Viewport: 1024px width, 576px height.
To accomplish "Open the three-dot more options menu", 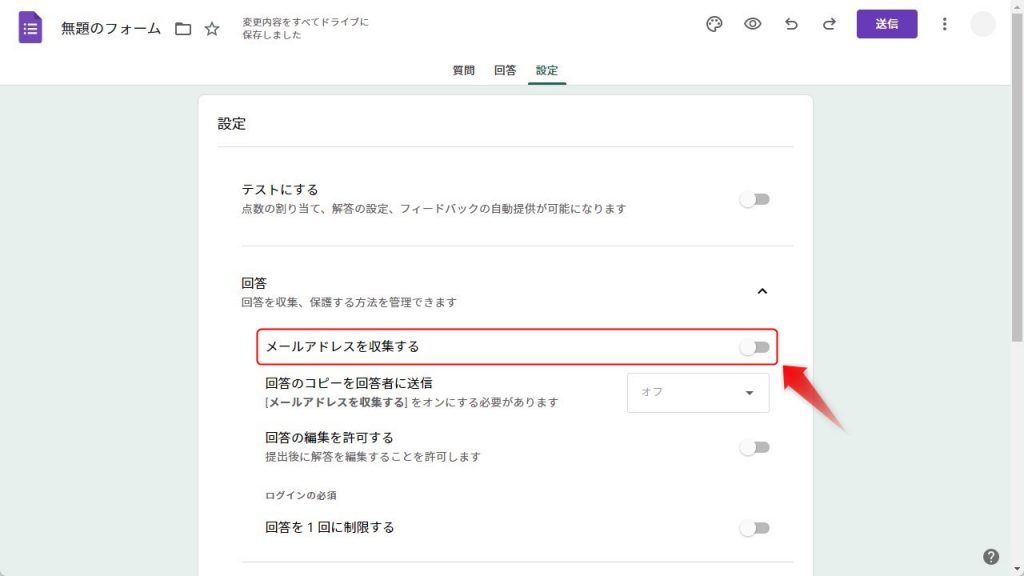I will pyautogui.click(x=944, y=24).
